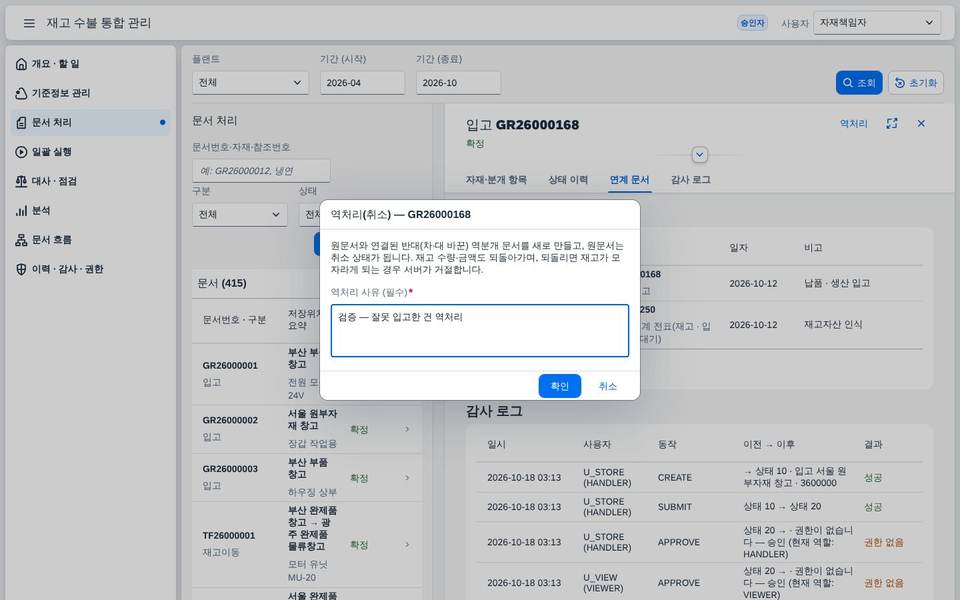This screenshot has width=960, height=600.
Task: Click the 대사·점검 scale icon
Action: point(21,181)
